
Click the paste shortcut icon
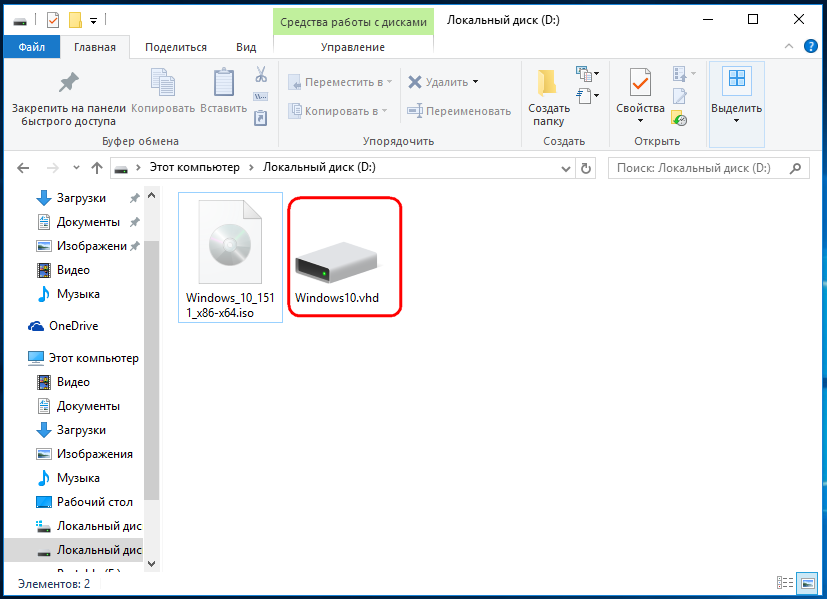pos(261,118)
